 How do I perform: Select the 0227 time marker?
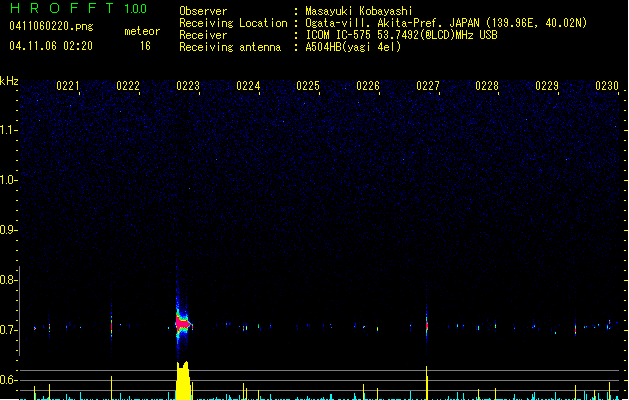pos(428,87)
